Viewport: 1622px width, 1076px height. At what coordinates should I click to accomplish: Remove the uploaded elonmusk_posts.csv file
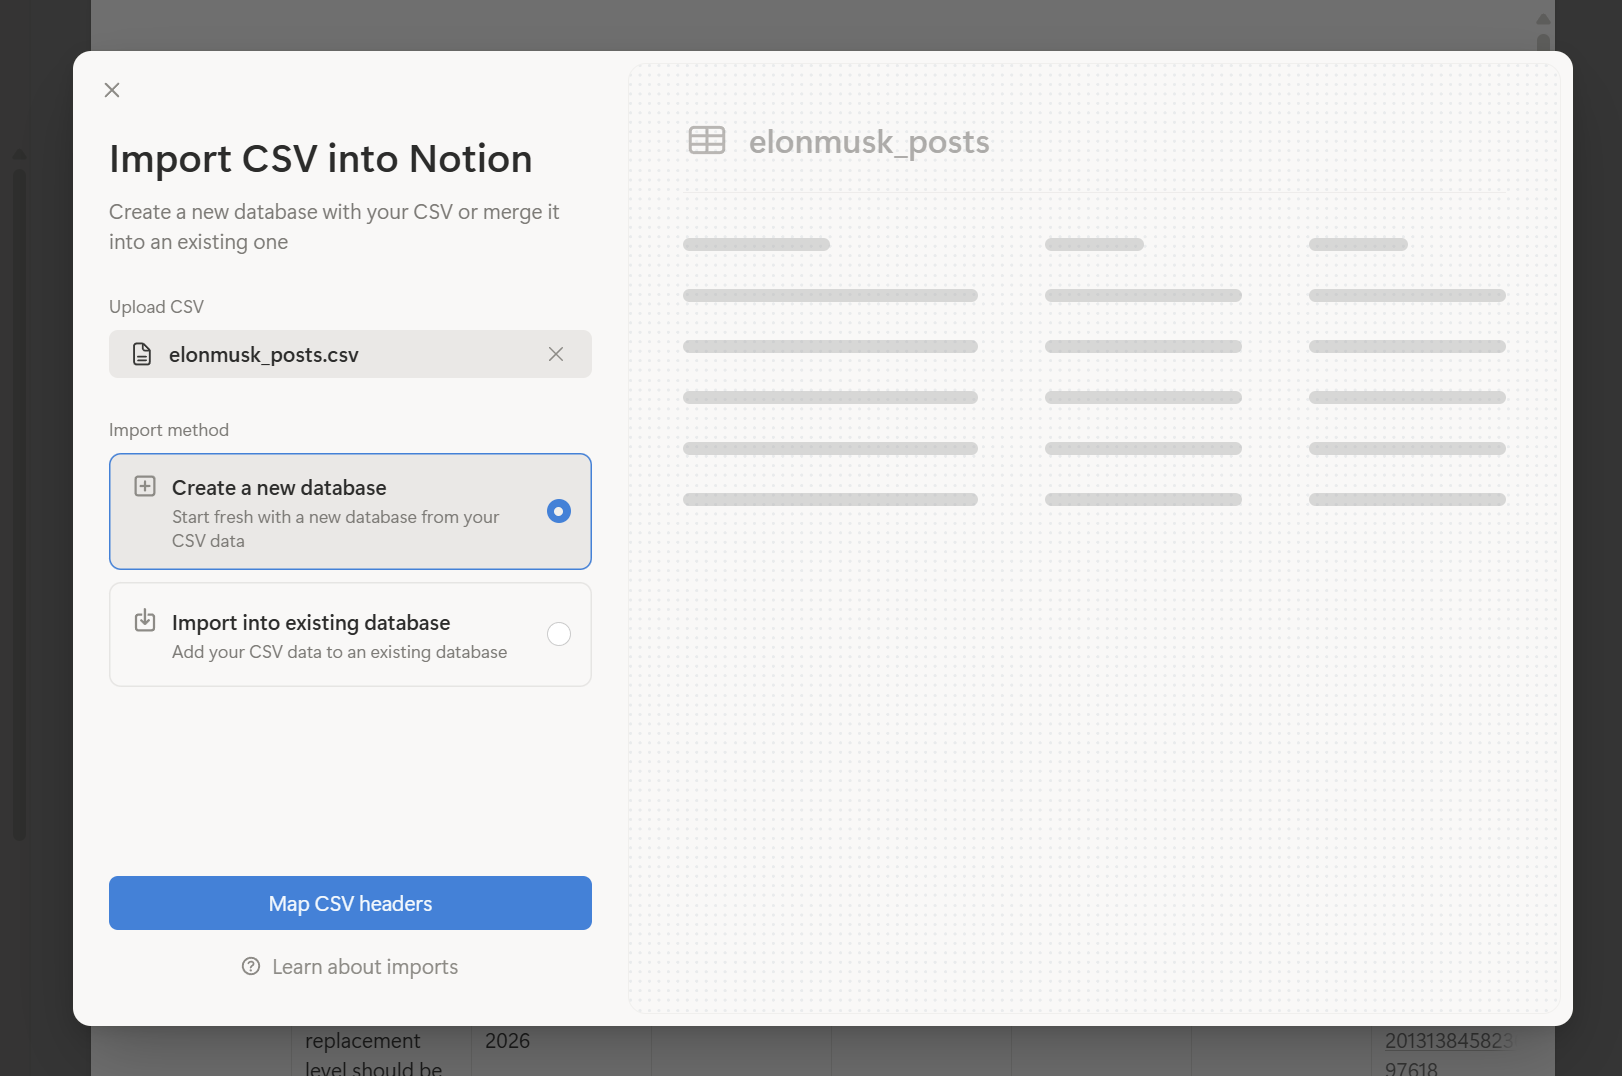pyautogui.click(x=556, y=354)
